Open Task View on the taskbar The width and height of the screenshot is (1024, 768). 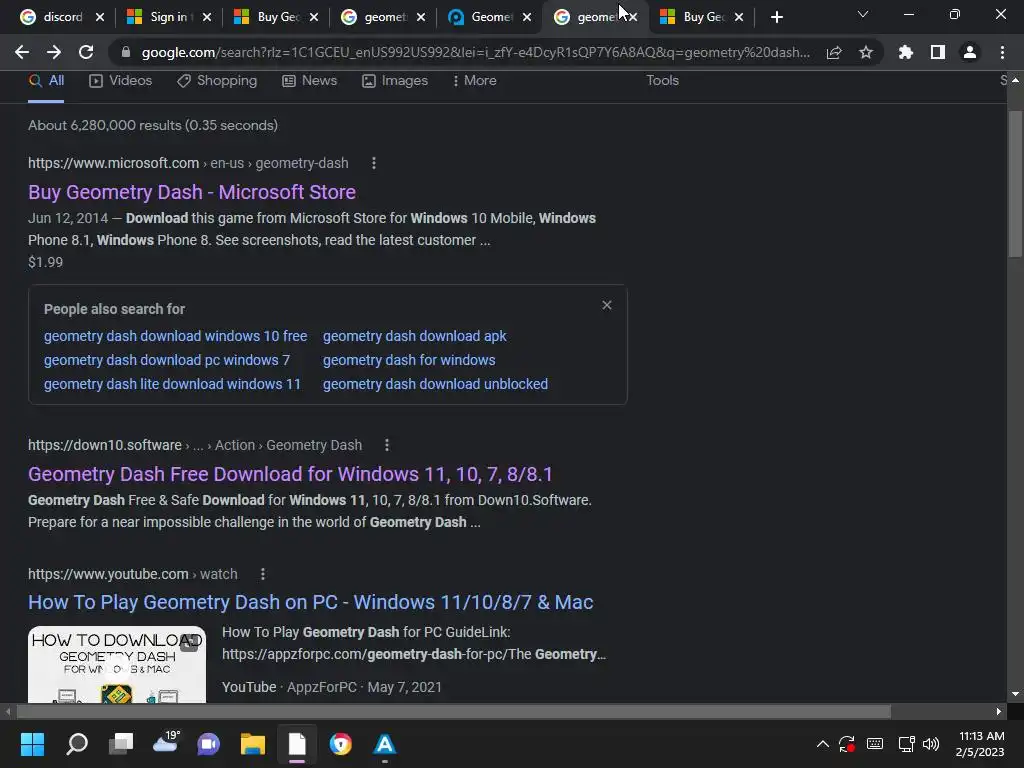[x=121, y=744]
